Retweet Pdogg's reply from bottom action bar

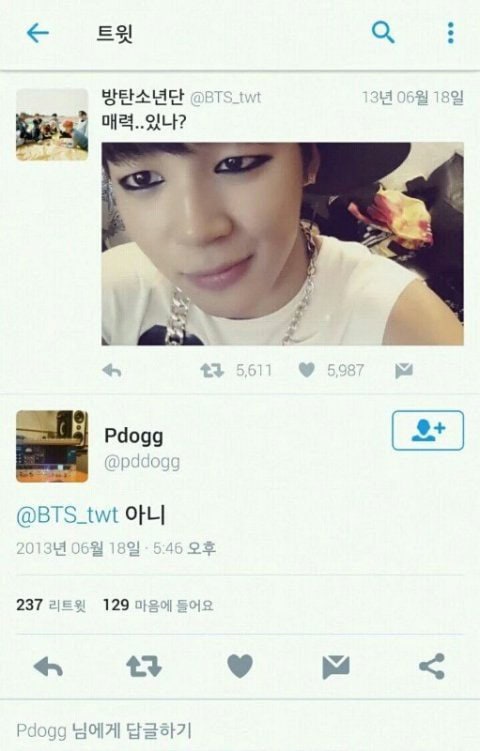pyautogui.click(x=144, y=666)
